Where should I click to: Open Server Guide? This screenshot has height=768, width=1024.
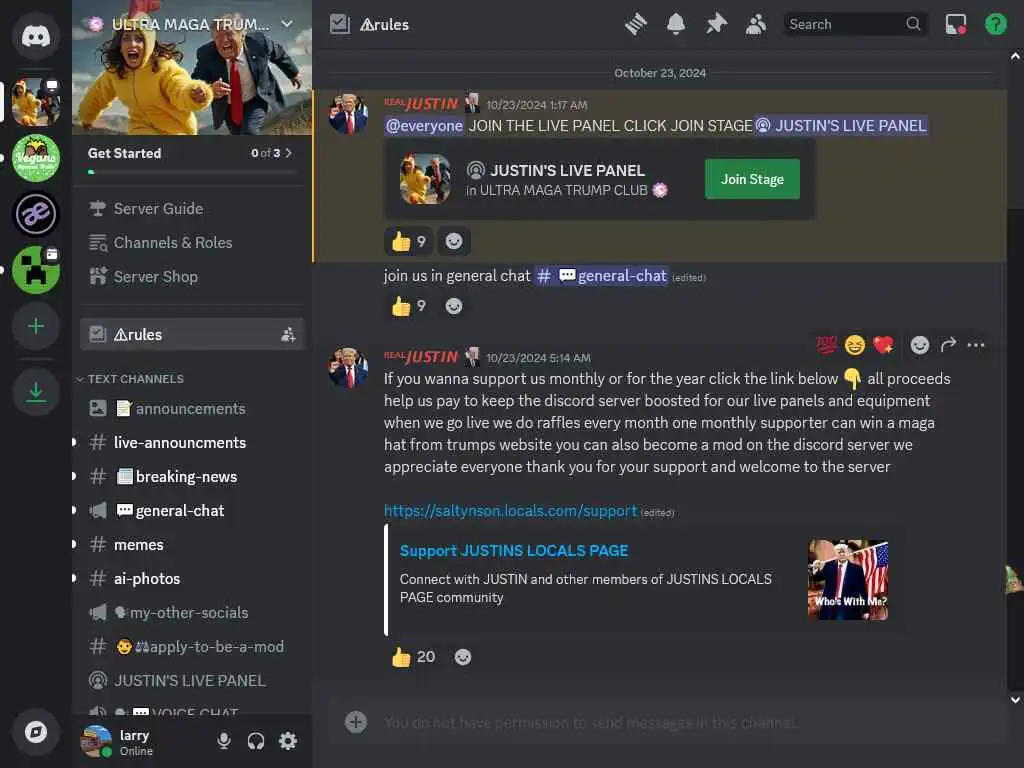[x=192, y=208]
